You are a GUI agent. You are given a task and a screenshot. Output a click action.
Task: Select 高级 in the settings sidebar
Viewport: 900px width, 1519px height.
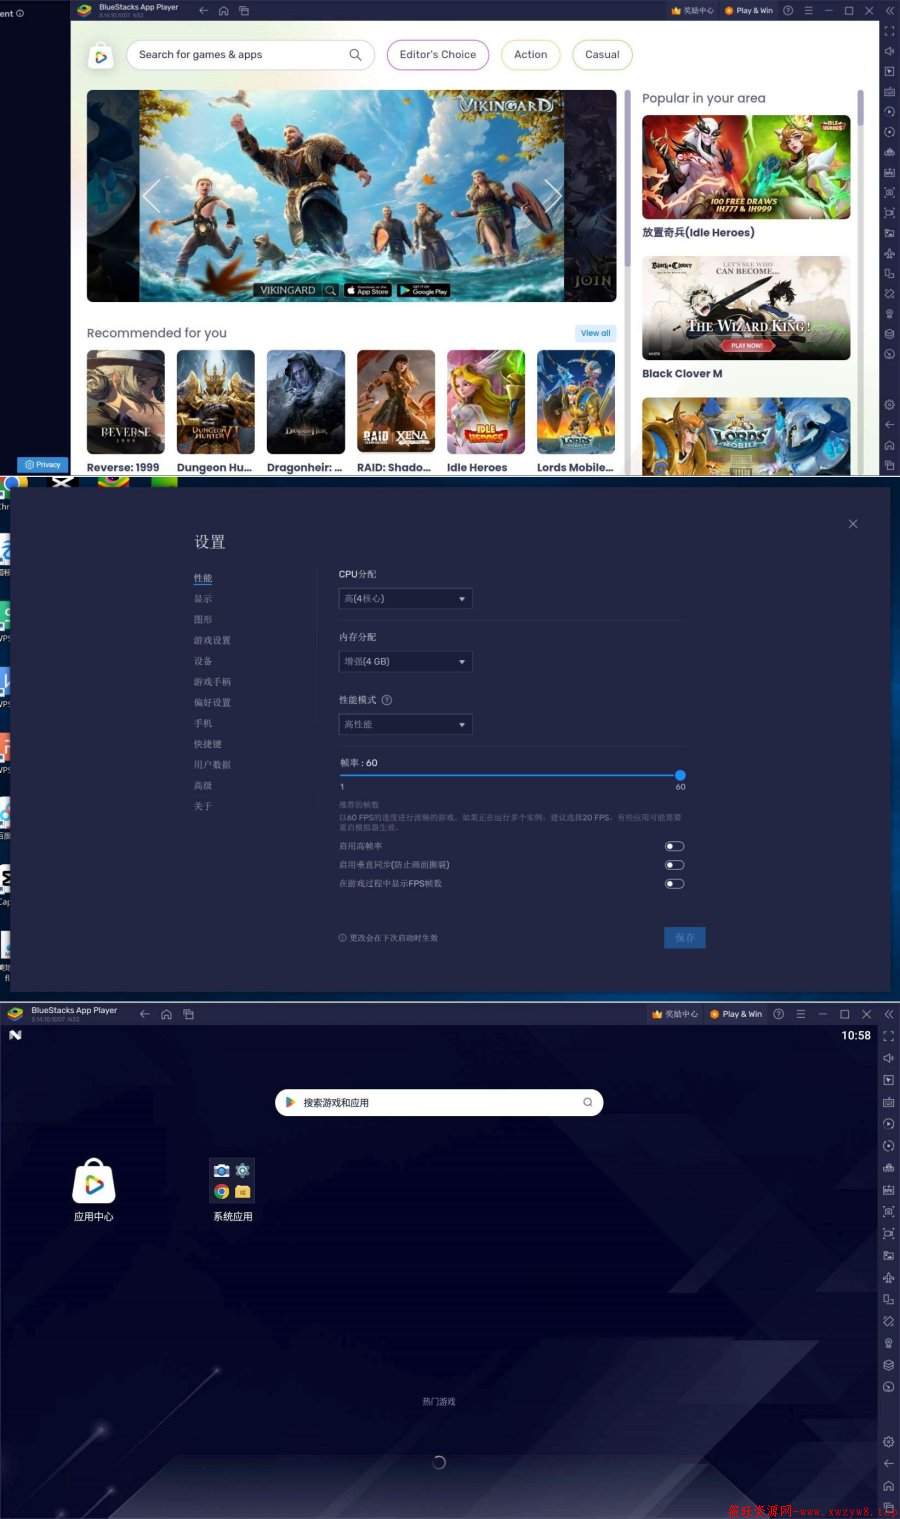pyautogui.click(x=203, y=786)
